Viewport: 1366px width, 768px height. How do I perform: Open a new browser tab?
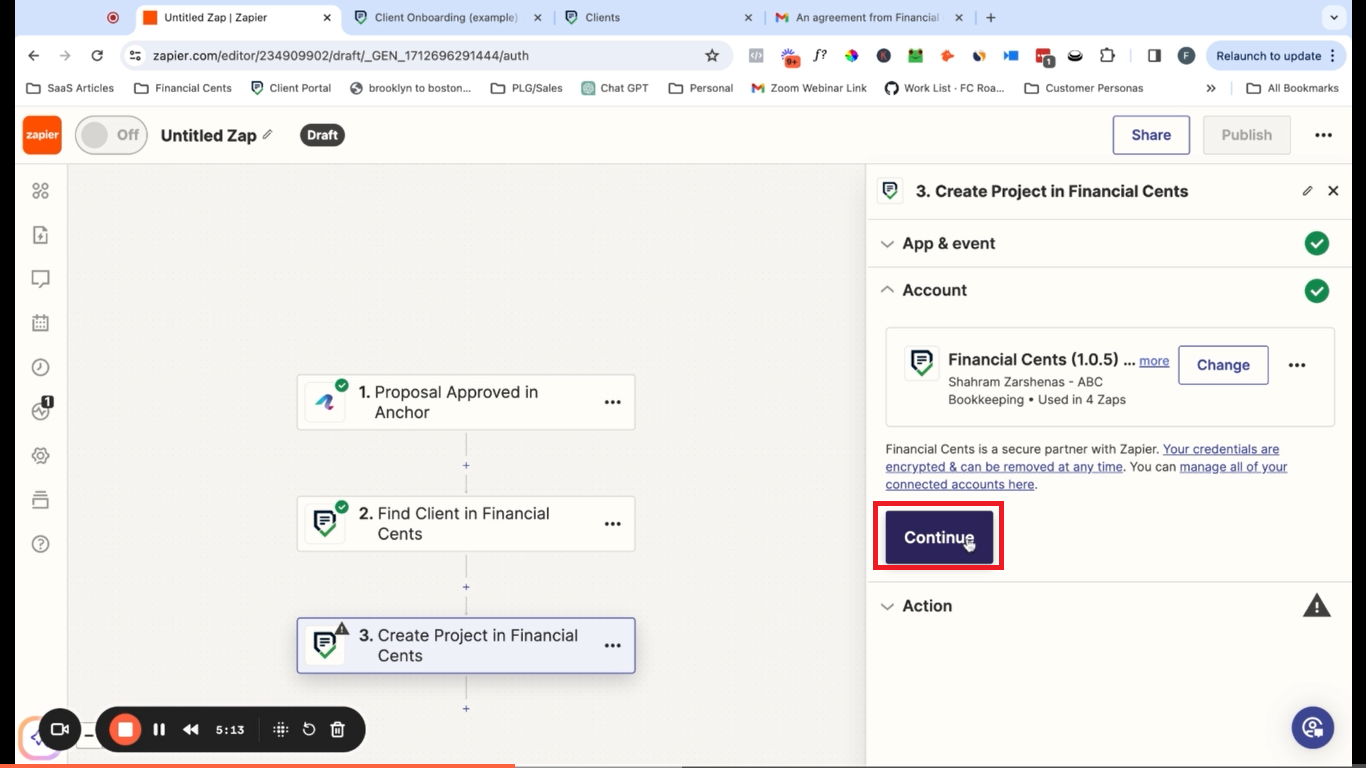(991, 17)
